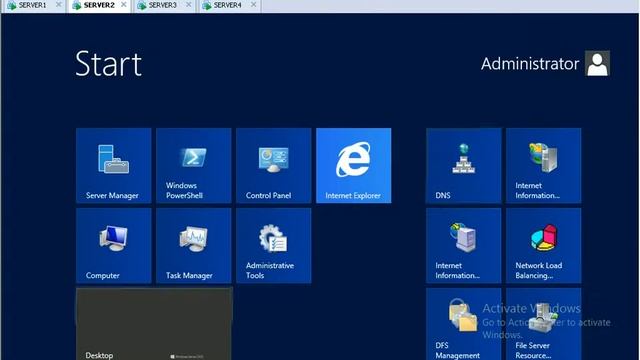Open the Computer tile
The image size is (640, 360).
(113, 245)
